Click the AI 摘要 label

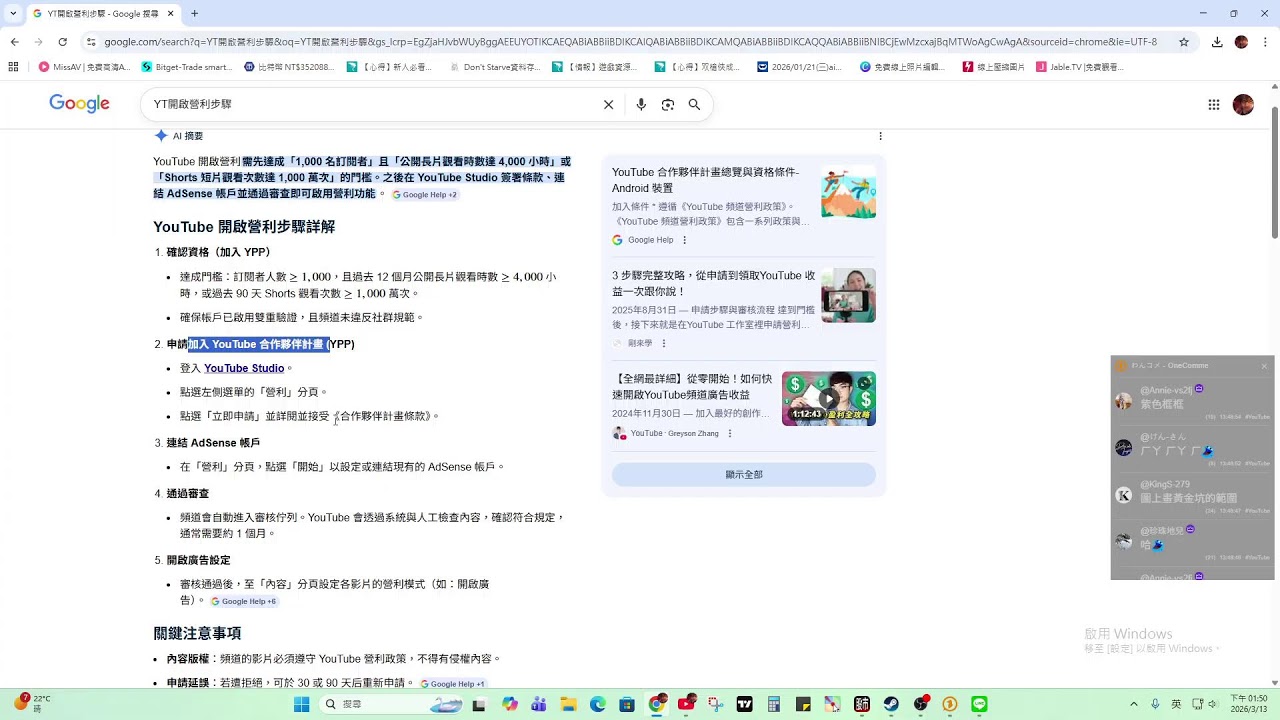pyautogui.click(x=188, y=136)
